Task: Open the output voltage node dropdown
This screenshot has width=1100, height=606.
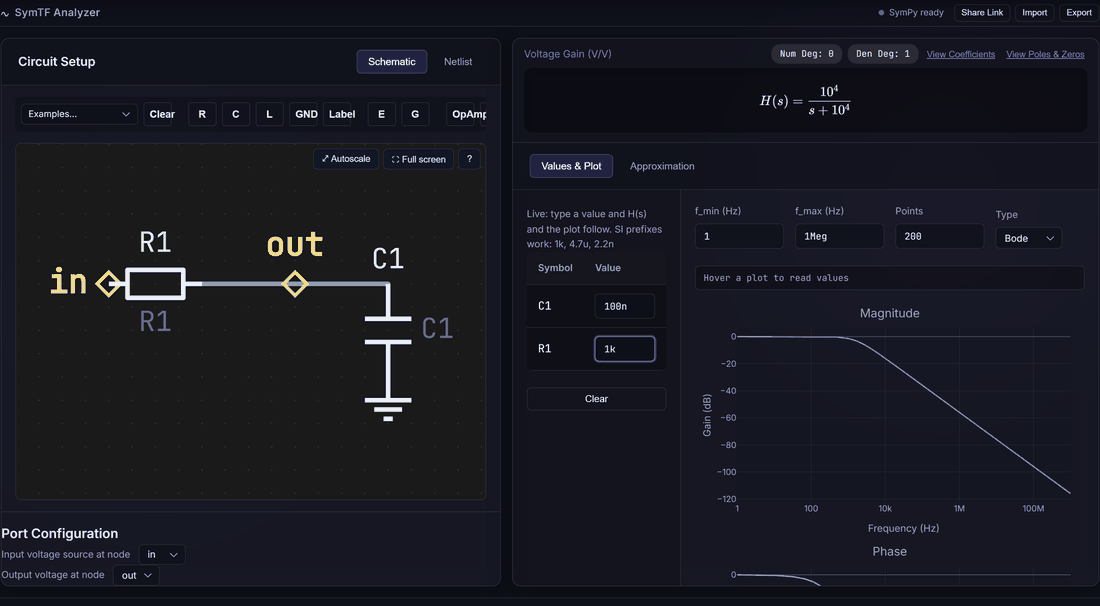Action: coord(136,575)
